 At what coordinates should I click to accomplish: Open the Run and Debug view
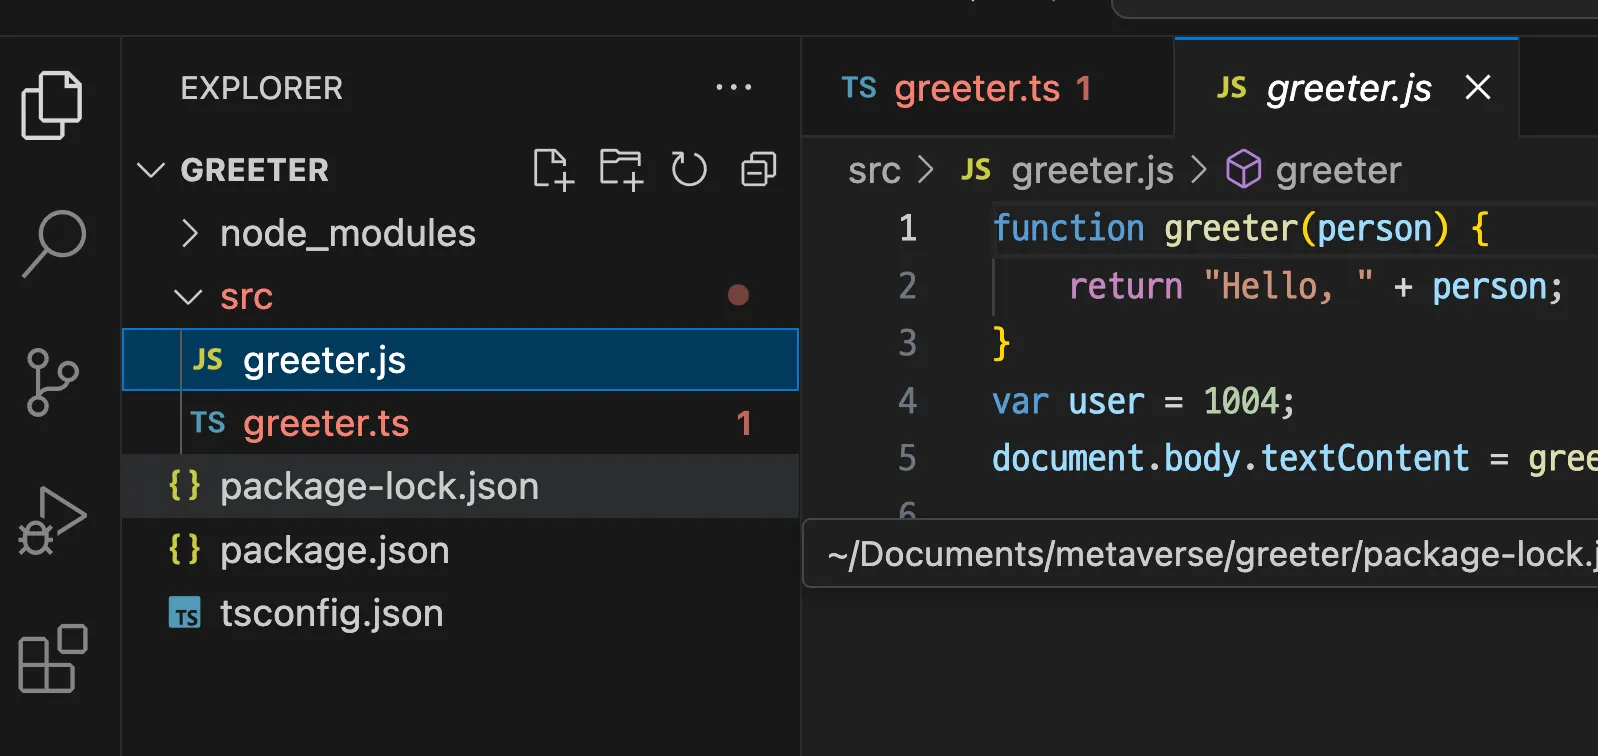(52, 521)
